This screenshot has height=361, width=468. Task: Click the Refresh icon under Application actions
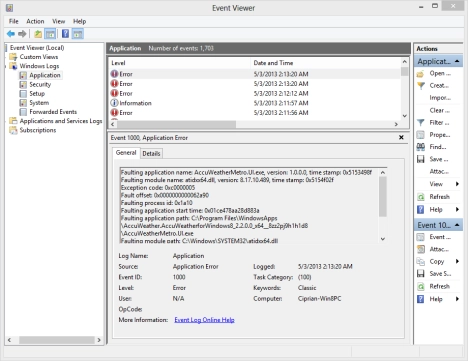tap(421, 197)
